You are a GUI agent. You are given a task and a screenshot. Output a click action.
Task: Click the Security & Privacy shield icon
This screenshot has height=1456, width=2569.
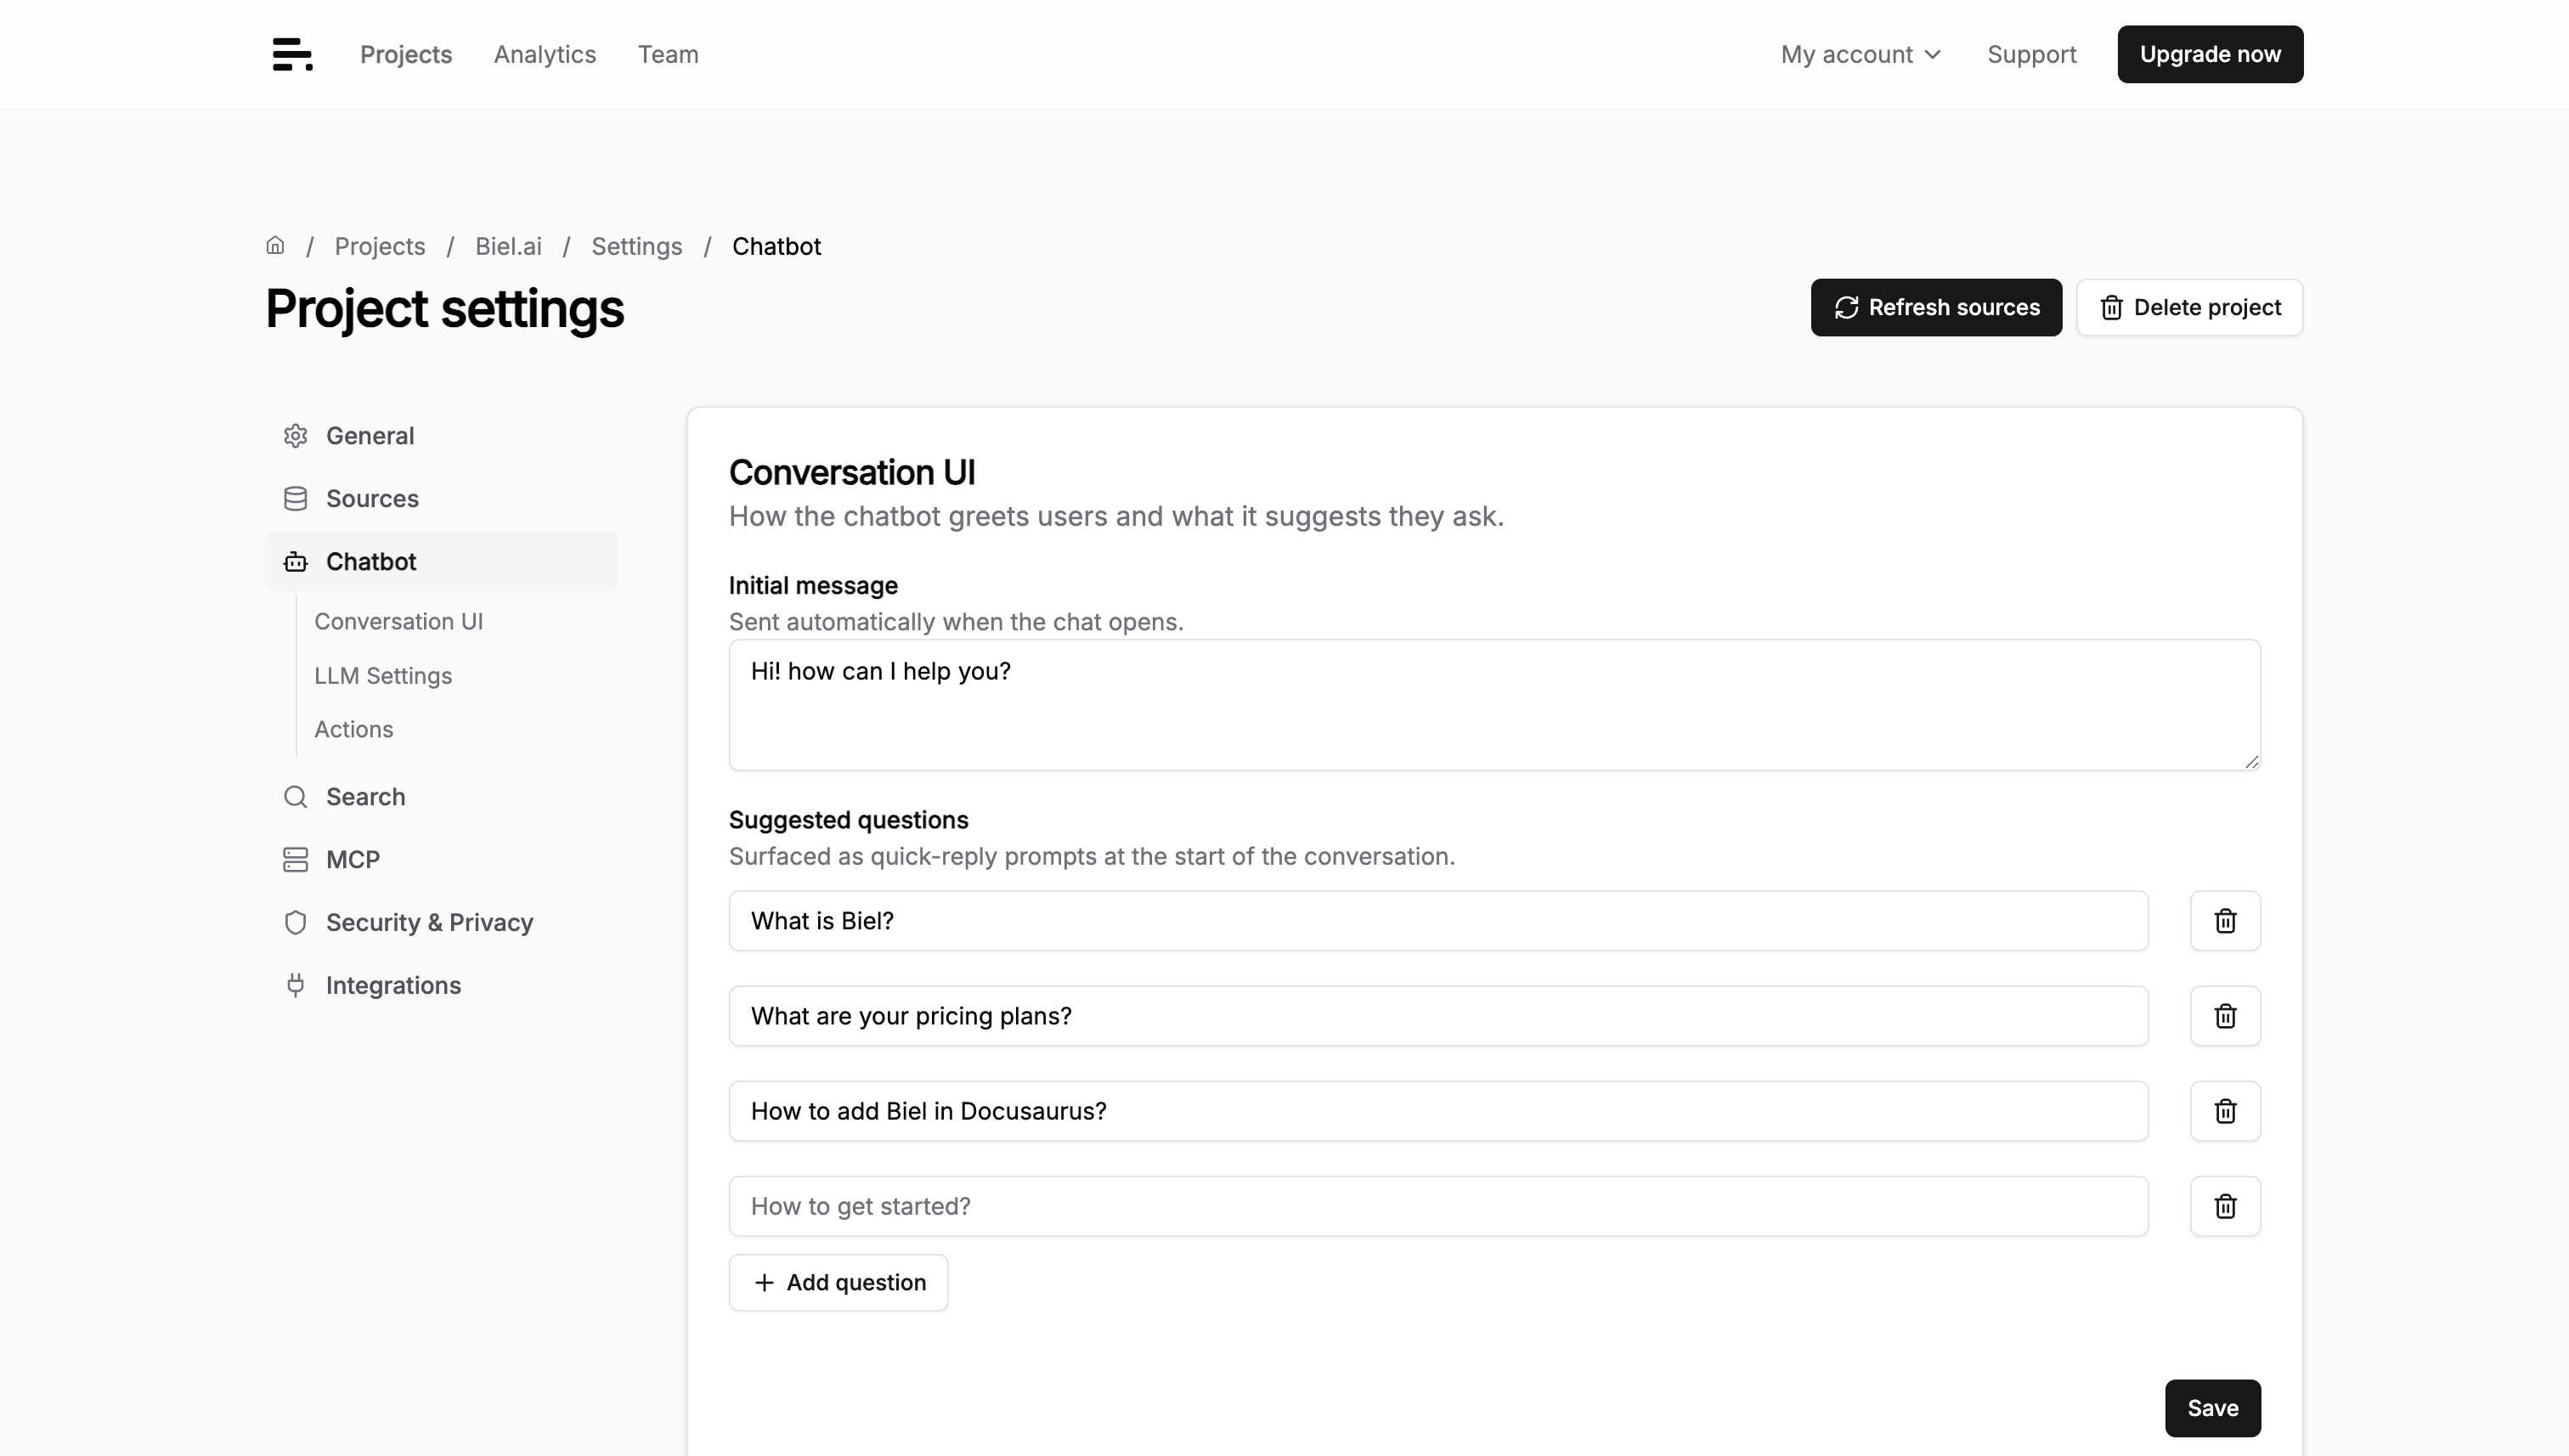click(295, 923)
